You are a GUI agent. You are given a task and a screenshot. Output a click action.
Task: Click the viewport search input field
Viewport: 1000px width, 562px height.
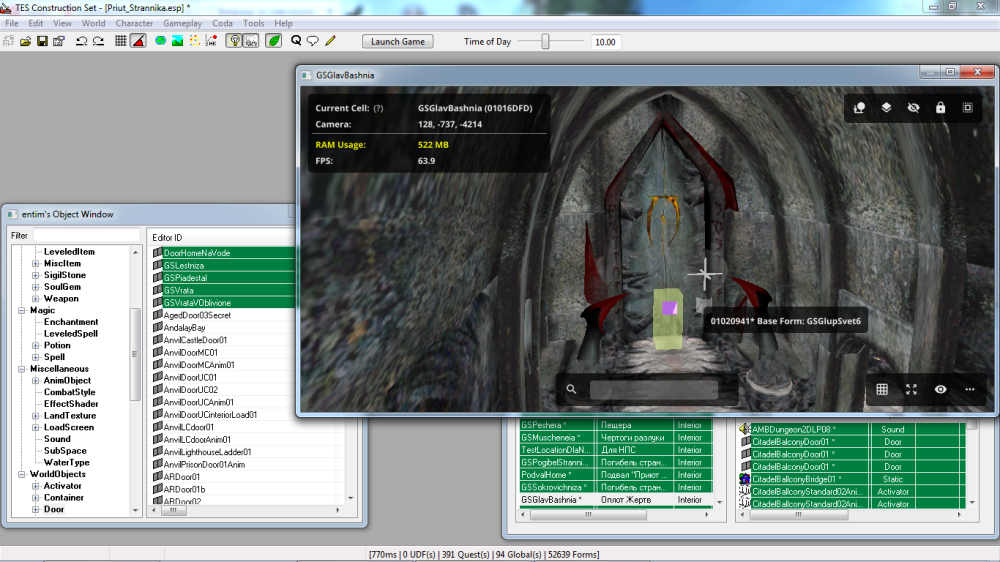tap(654, 390)
